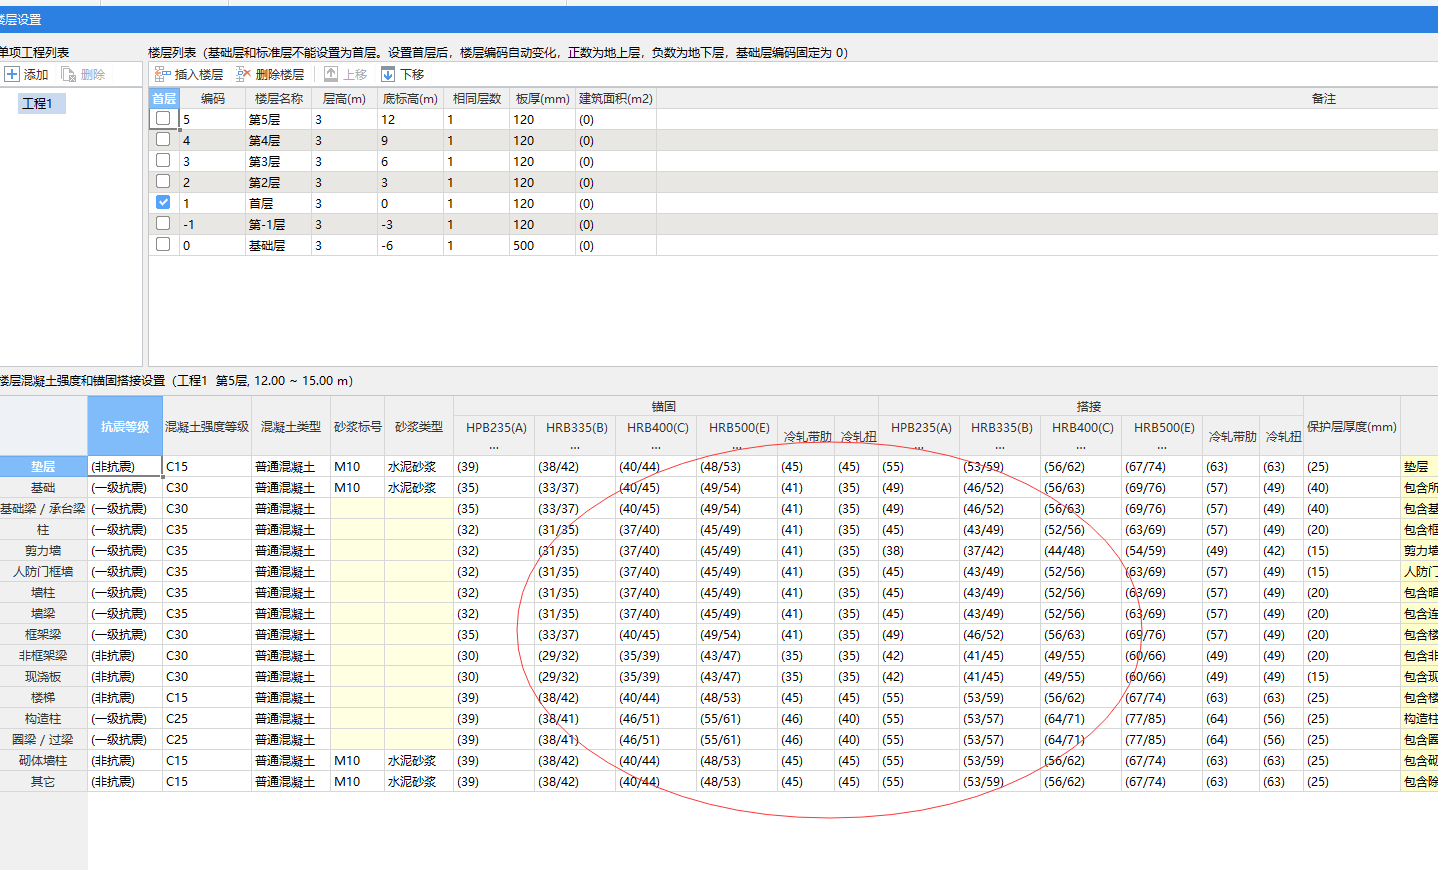Image resolution: width=1438 pixels, height=870 pixels.
Task: Open ellipsis under 搭接 HRB500(E) header
Action: pyautogui.click(x=1162, y=447)
